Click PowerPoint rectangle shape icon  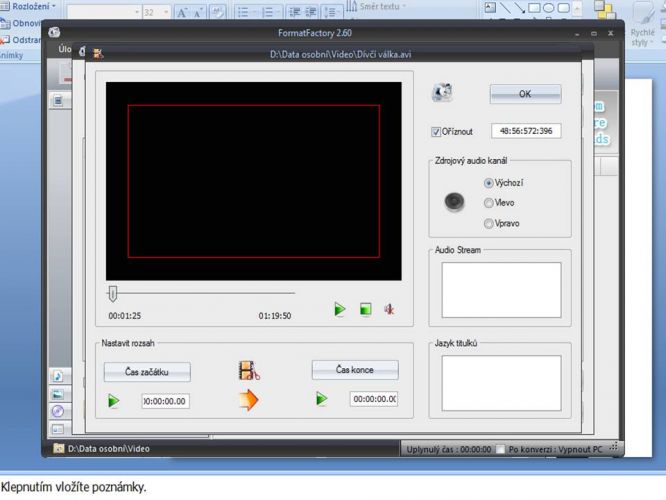(534, 7)
